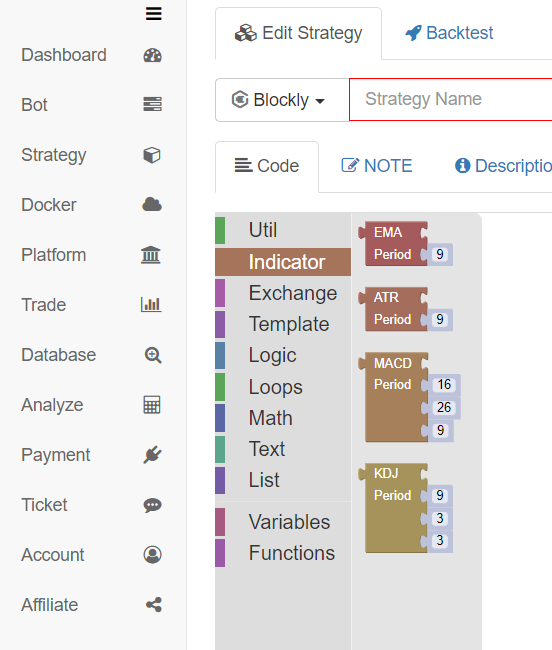Open the Loops toolbox category
552x650 pixels.
(x=283, y=387)
